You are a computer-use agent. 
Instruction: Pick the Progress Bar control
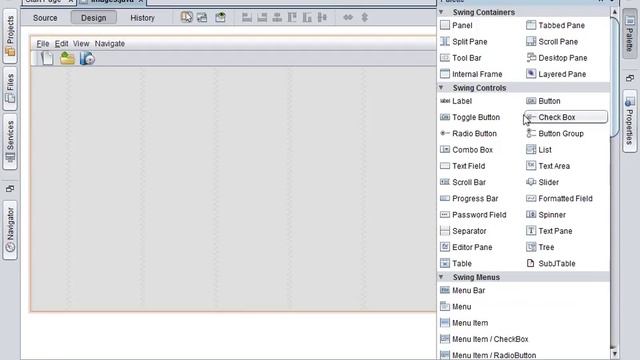469,199
